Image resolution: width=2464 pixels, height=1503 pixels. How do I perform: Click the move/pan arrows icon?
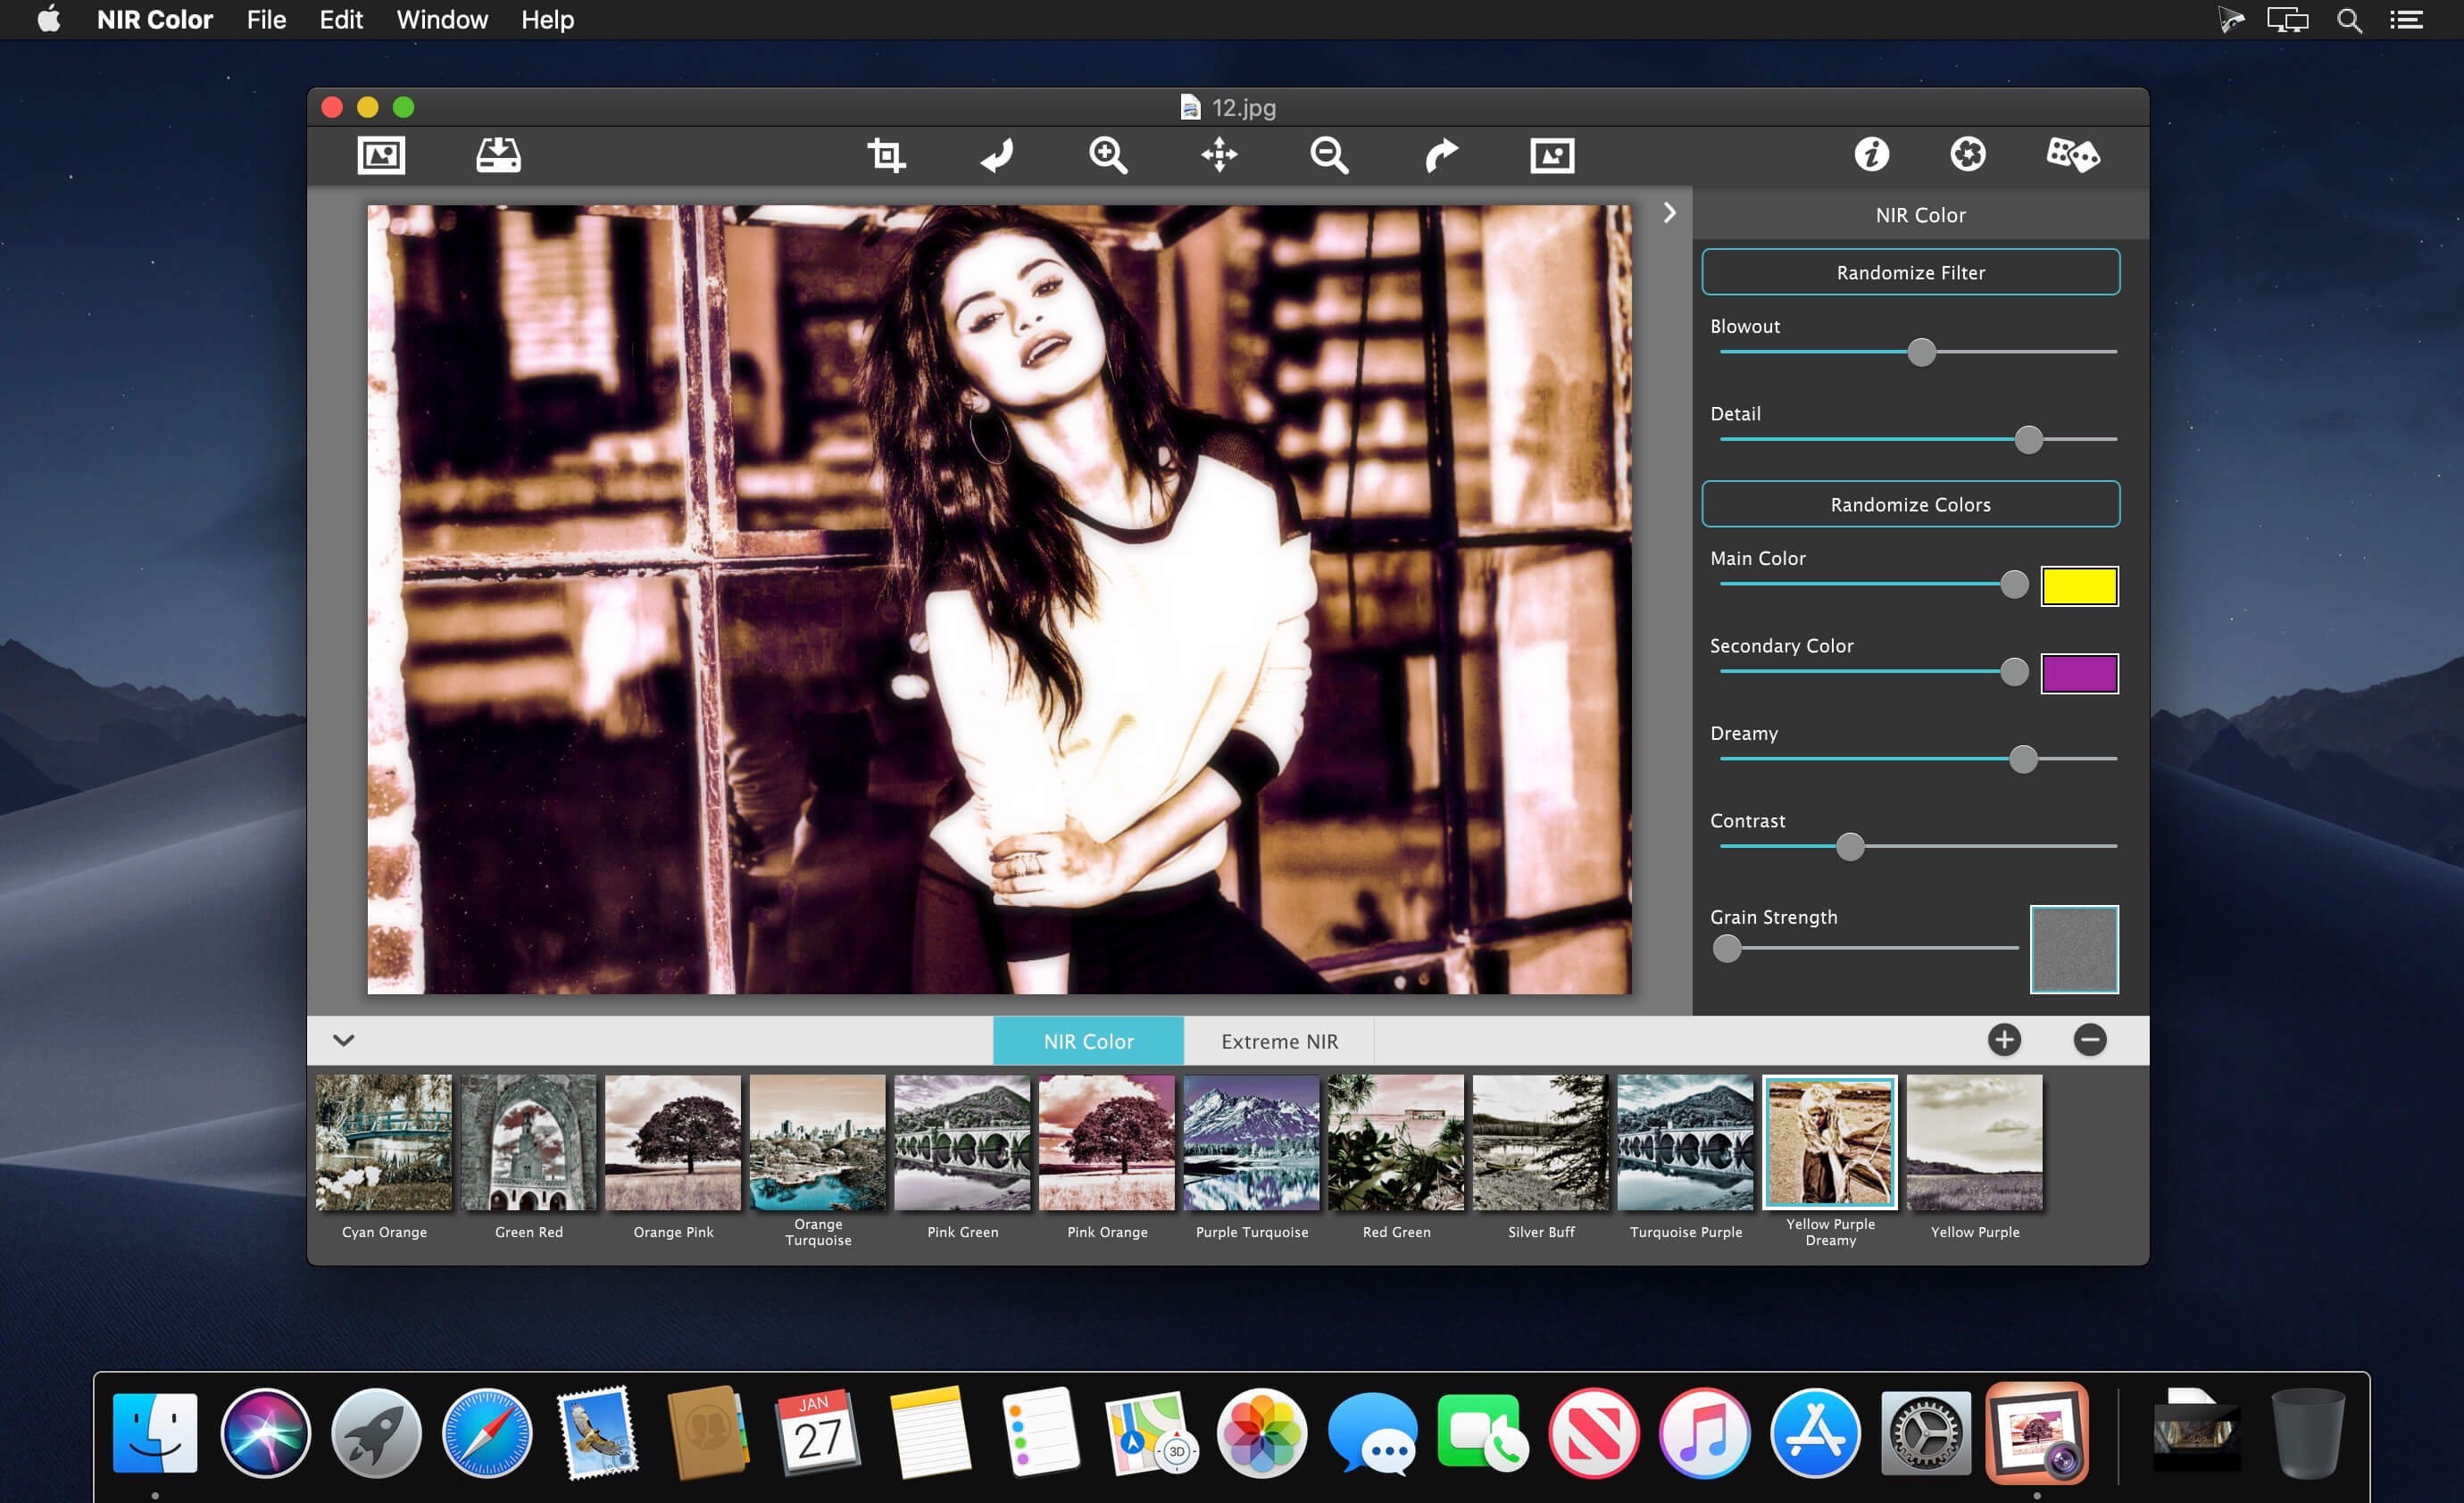[x=1219, y=155]
